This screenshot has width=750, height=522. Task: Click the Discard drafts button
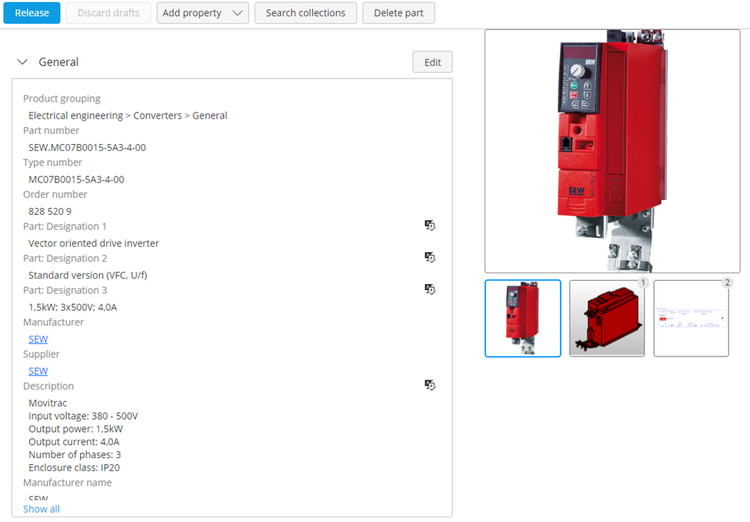coord(109,13)
